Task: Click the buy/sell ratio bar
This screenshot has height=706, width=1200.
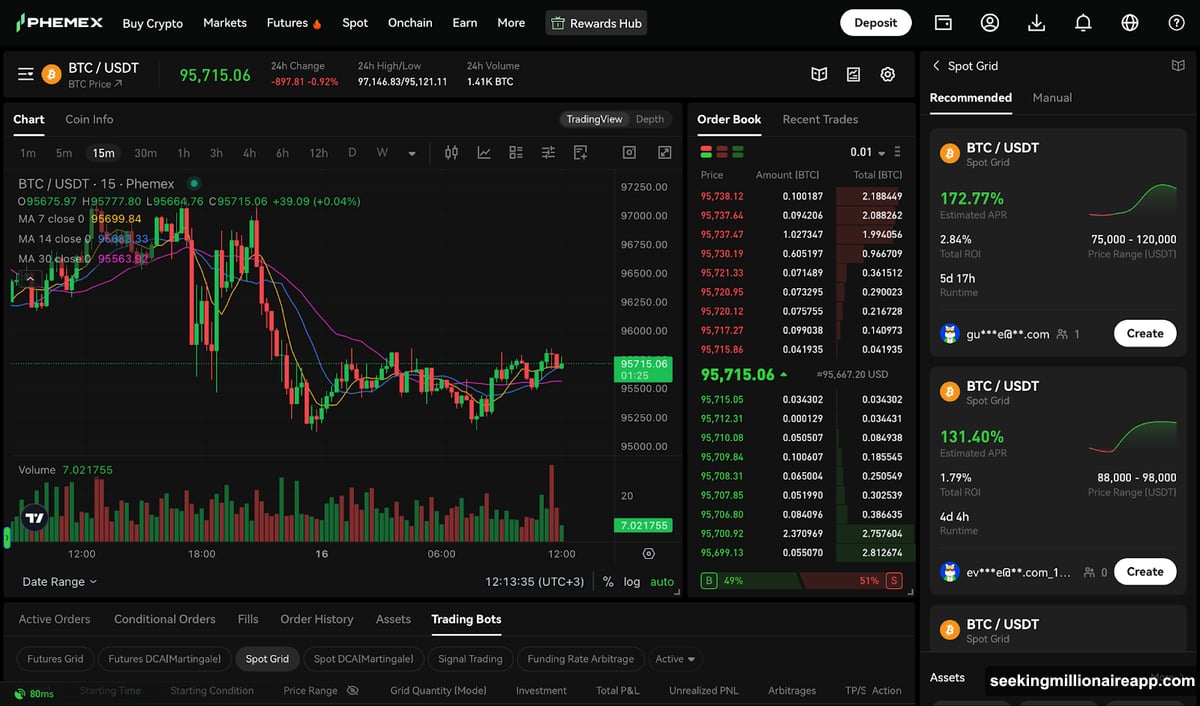Action: 800,581
